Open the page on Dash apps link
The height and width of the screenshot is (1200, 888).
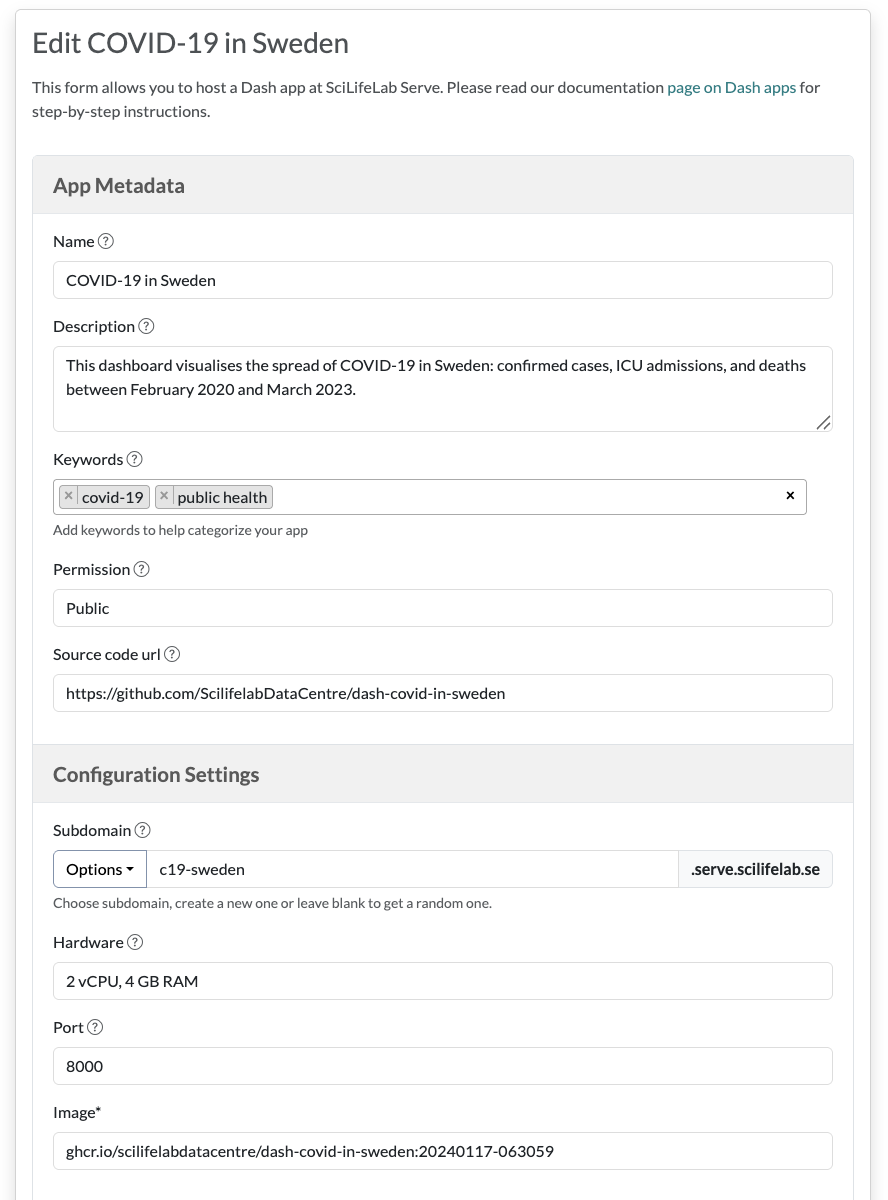click(x=731, y=87)
